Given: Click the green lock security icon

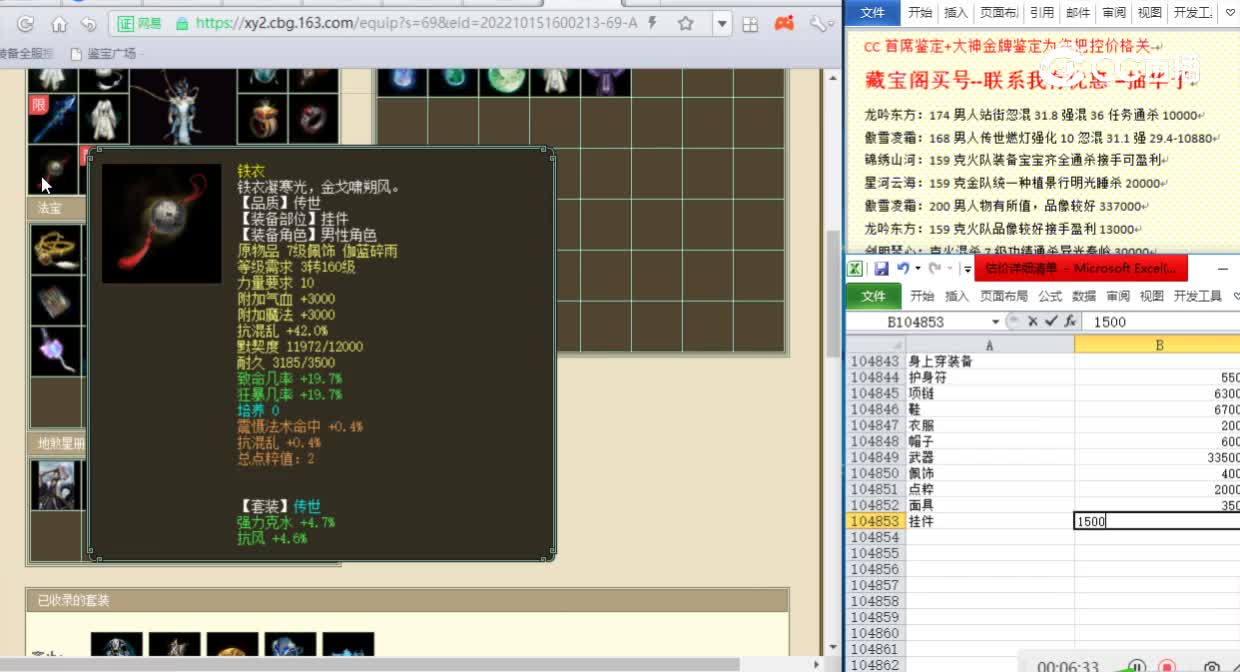Looking at the screenshot, I should (x=181, y=23).
